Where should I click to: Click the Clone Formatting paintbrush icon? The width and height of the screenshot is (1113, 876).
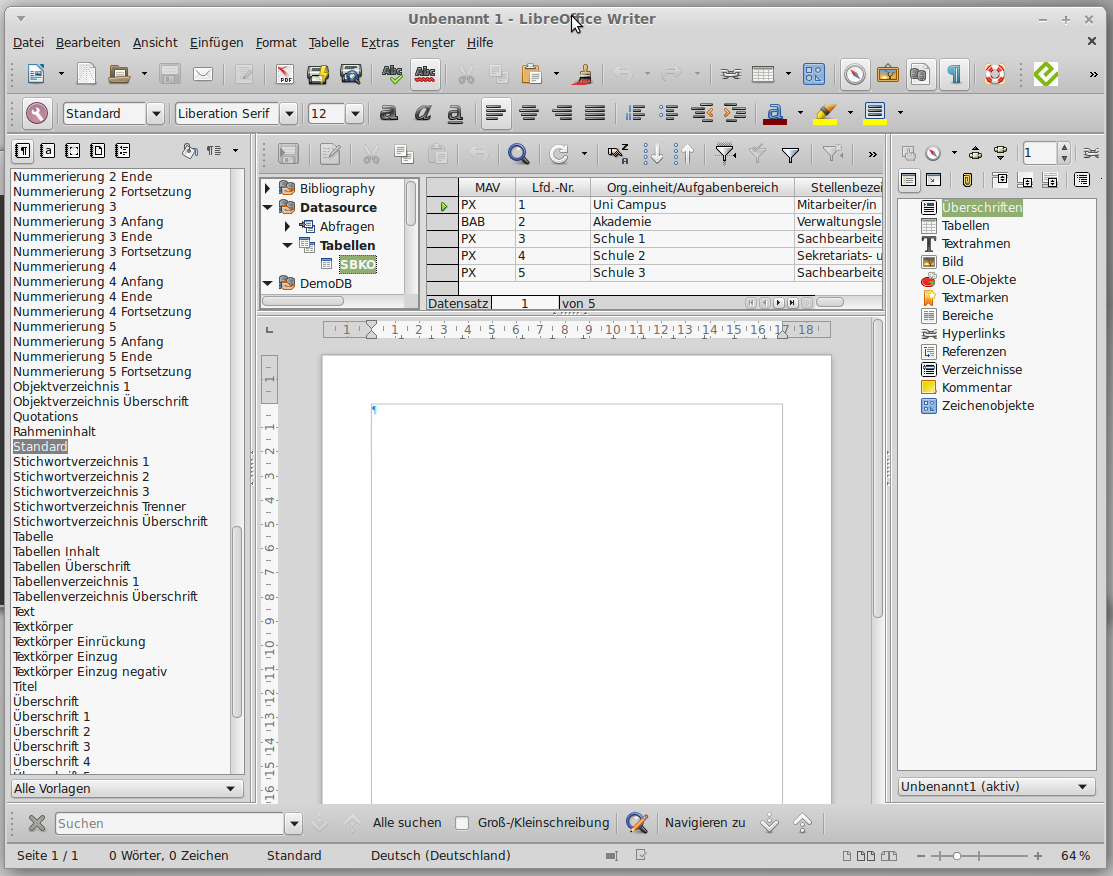point(585,74)
